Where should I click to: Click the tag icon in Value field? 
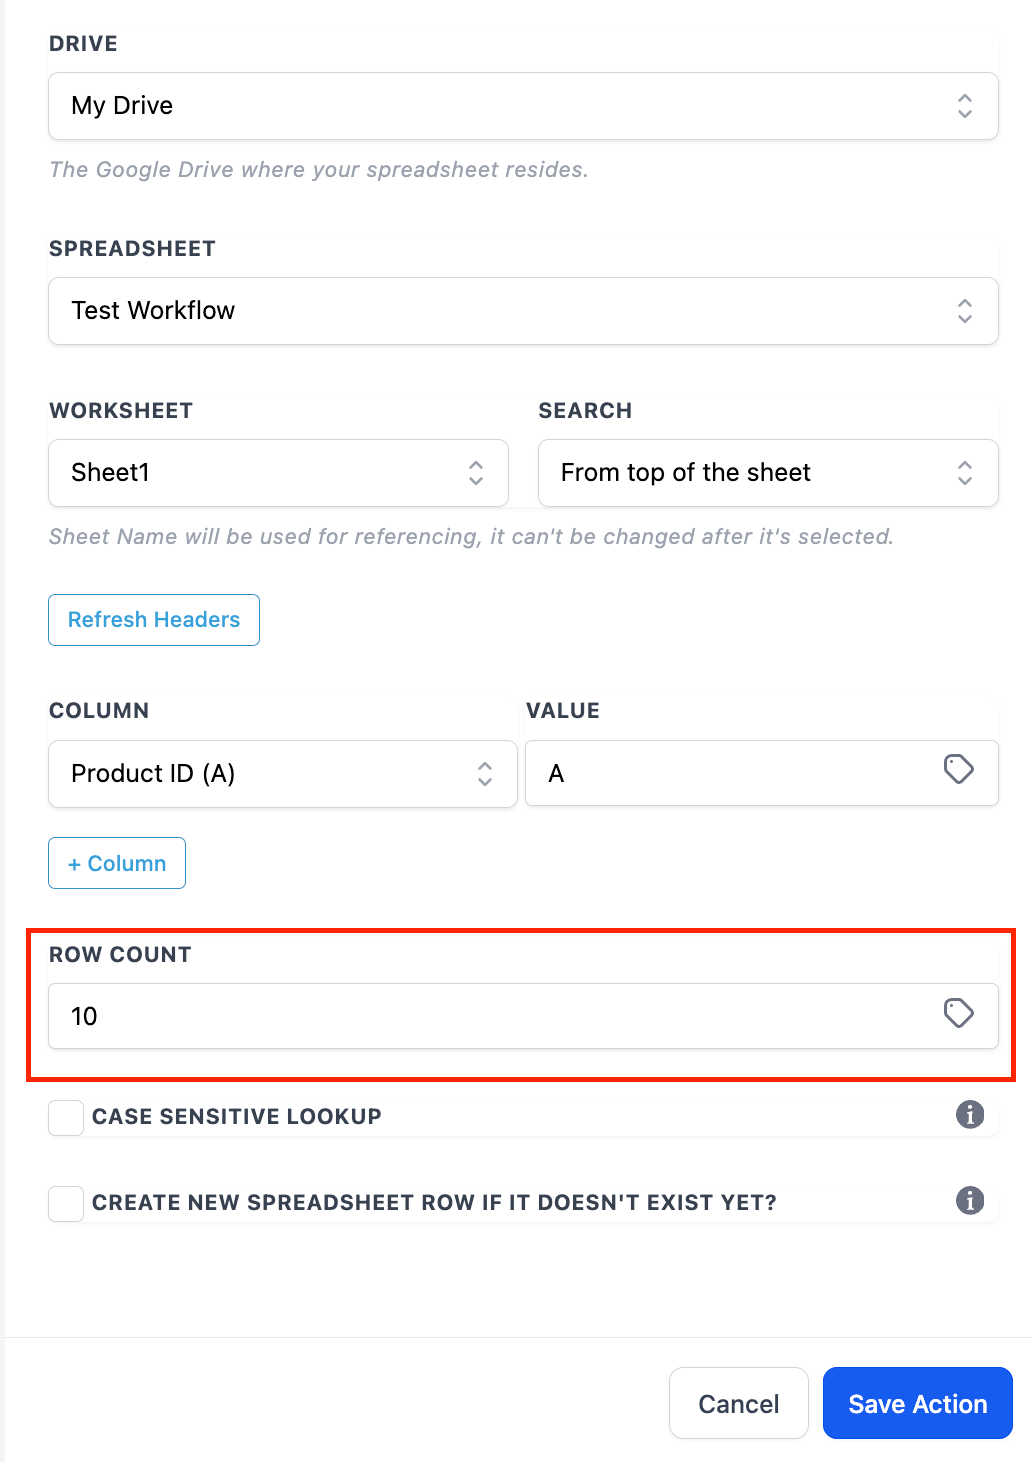958,769
